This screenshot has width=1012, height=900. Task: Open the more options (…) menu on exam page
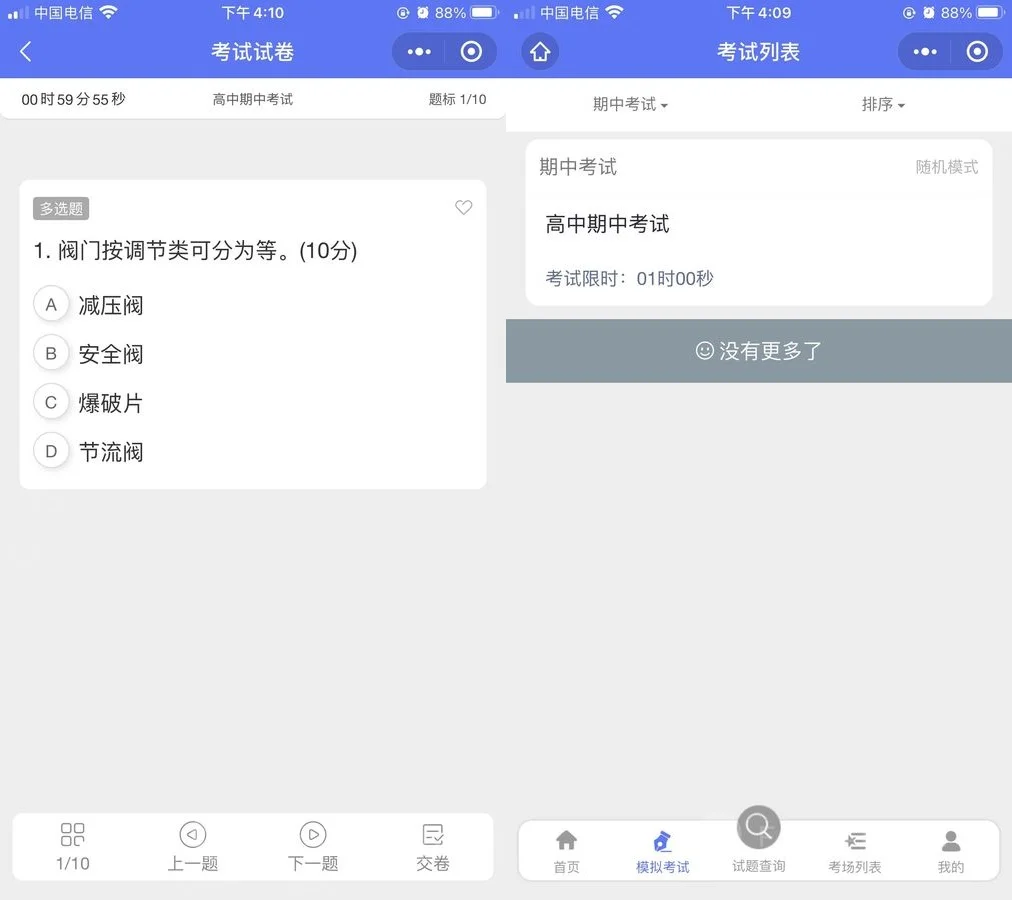(419, 51)
